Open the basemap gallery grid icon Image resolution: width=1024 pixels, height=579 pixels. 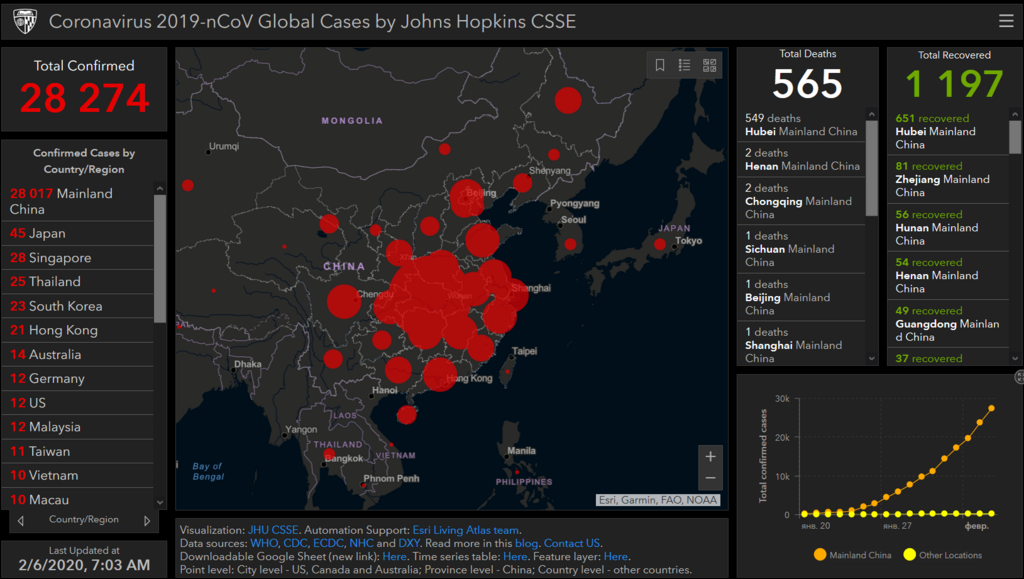[710, 65]
